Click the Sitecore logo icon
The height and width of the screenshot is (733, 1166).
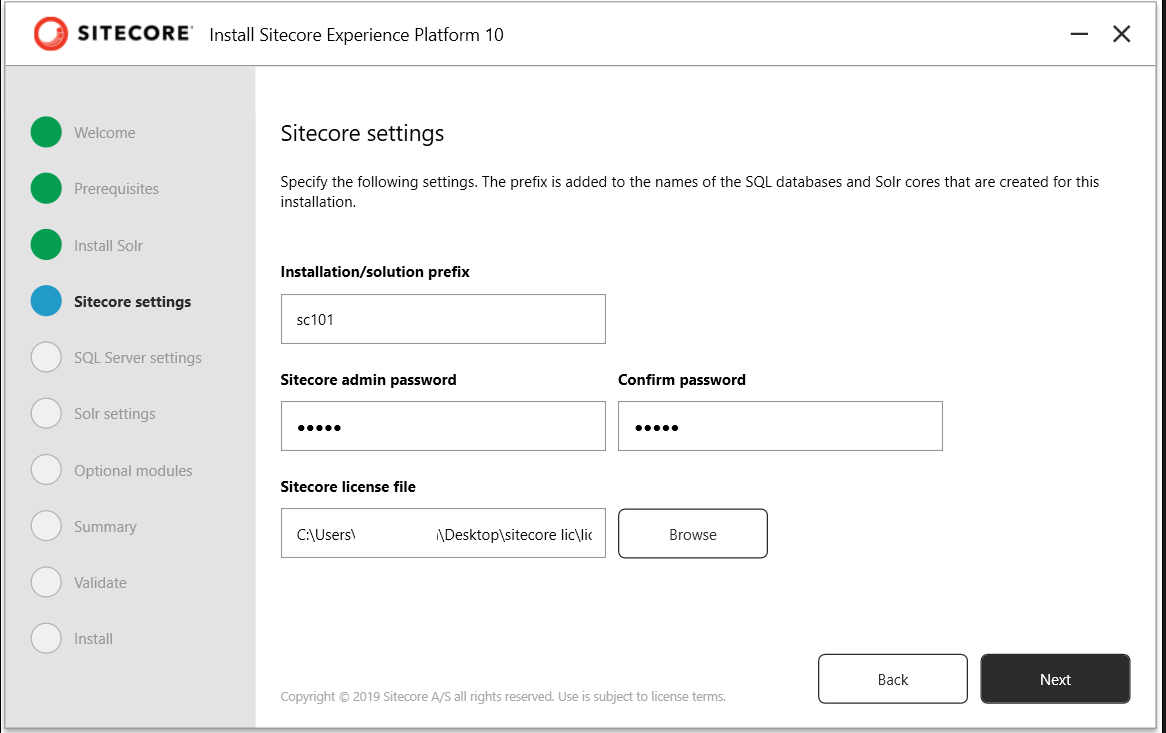(x=49, y=34)
